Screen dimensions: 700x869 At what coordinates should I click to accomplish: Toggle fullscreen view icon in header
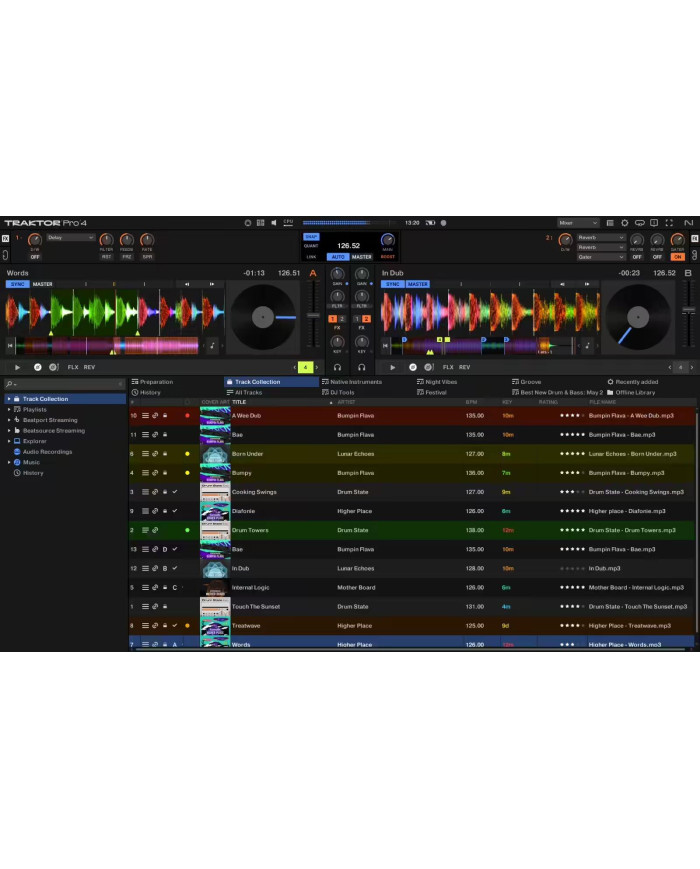[x=669, y=223]
